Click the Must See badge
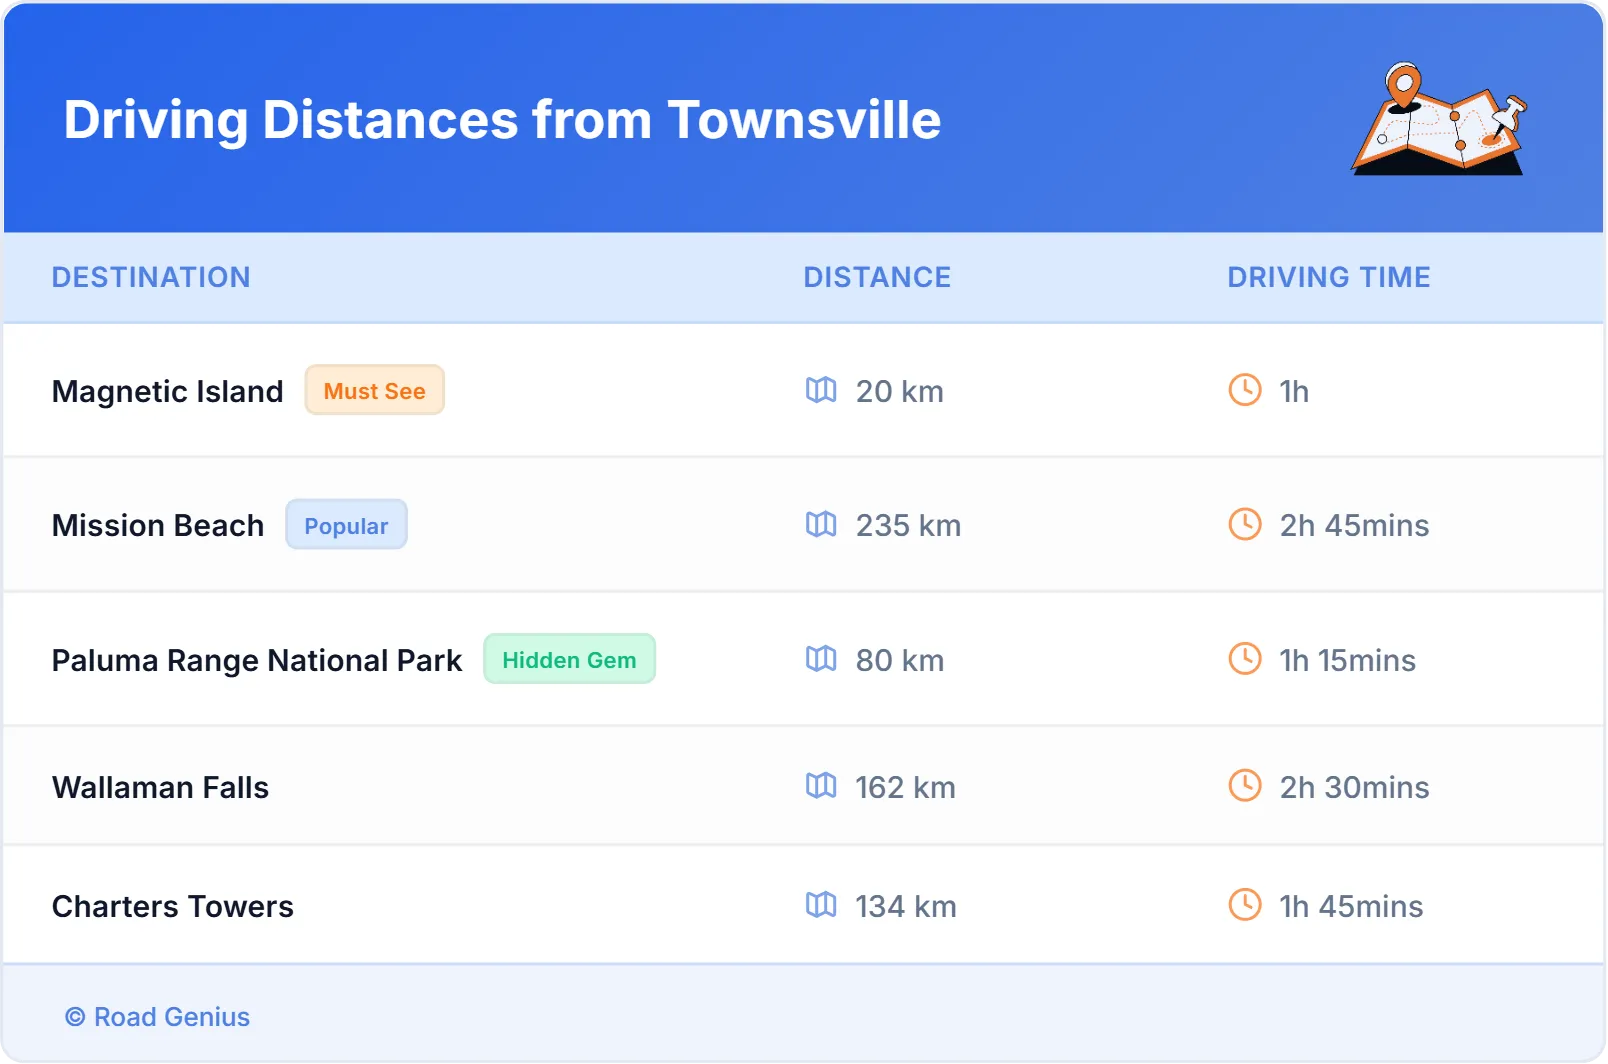Image resolution: width=1608 pixels, height=1064 pixels. (374, 390)
